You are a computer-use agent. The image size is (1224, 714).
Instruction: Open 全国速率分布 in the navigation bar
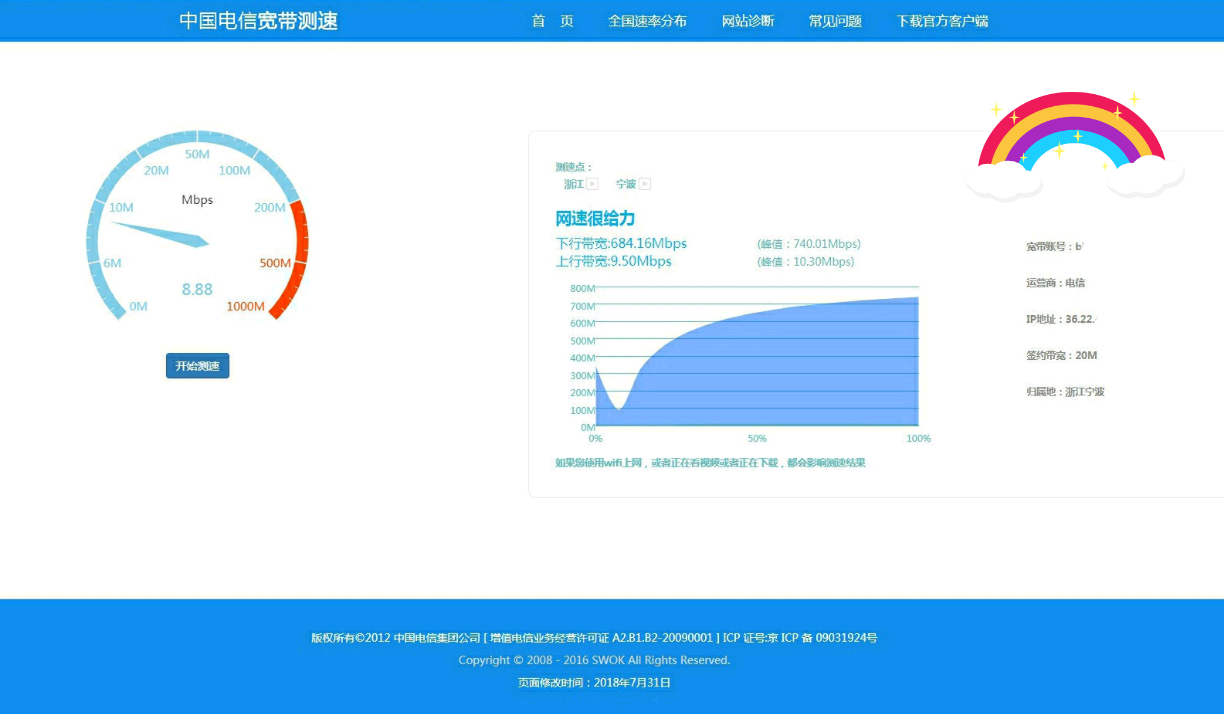(647, 21)
